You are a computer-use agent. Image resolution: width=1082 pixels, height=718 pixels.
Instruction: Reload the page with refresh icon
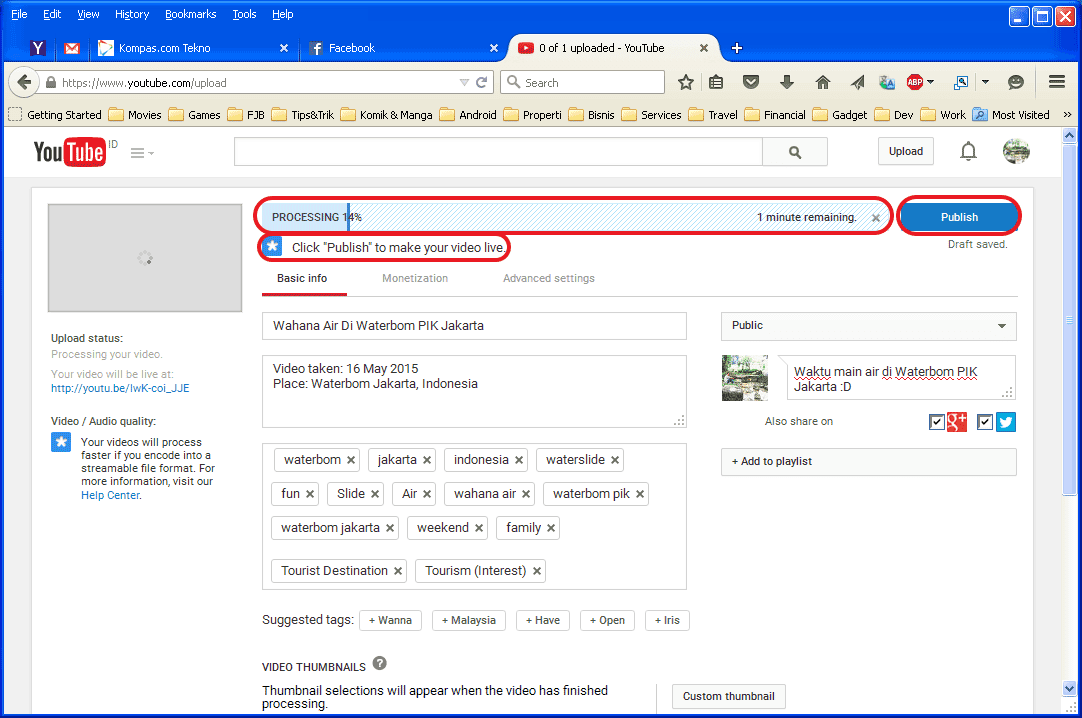click(x=482, y=82)
